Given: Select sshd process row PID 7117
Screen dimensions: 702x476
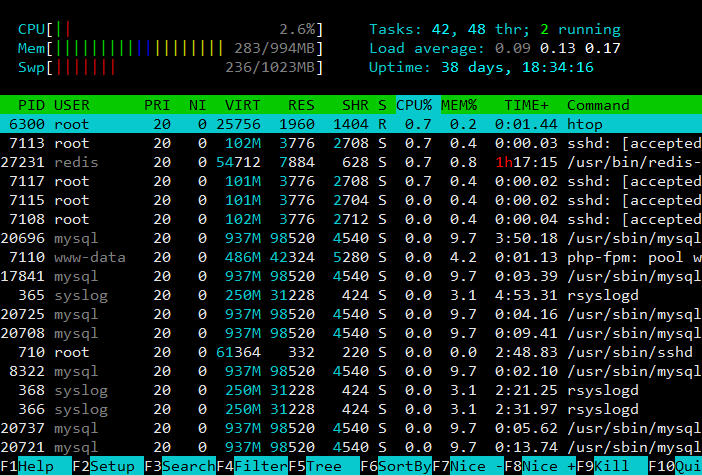Looking at the screenshot, I should [x=351, y=181].
